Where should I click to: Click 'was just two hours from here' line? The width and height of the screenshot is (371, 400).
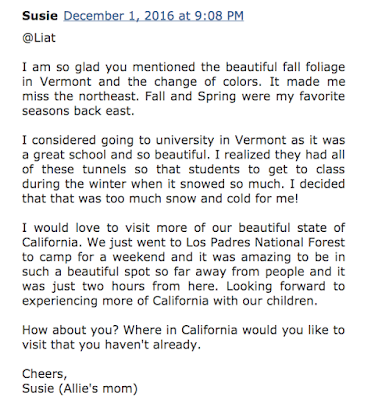pyautogui.click(x=183, y=286)
